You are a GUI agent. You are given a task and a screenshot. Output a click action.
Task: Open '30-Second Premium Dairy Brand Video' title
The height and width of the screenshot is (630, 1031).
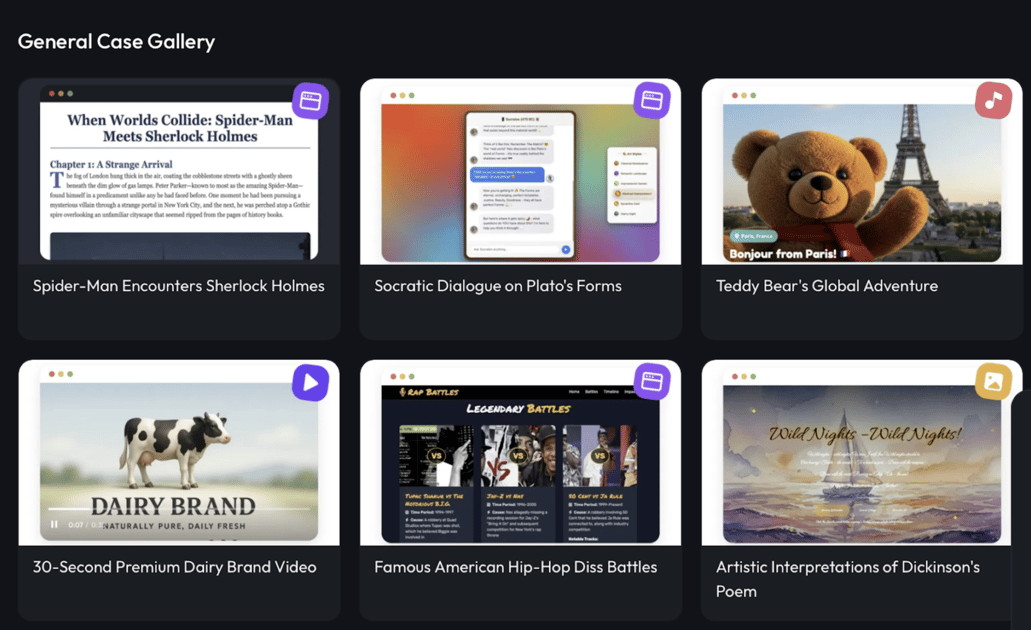[x=175, y=567]
